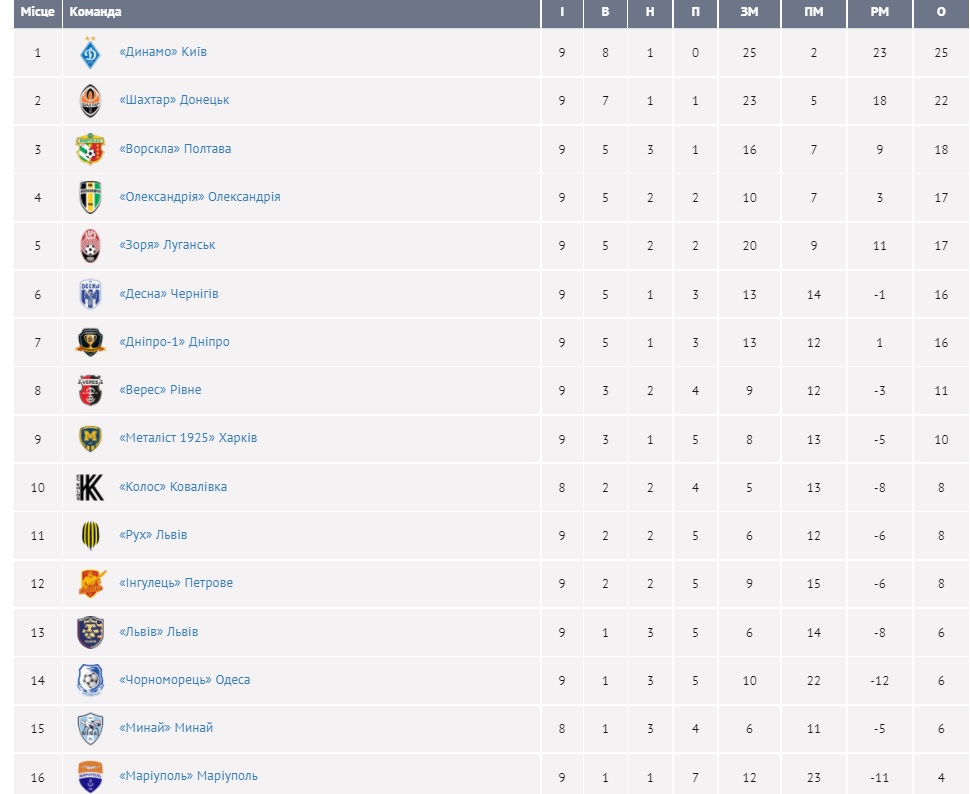Open «Металіст 1925» Харків team link

tap(188, 438)
